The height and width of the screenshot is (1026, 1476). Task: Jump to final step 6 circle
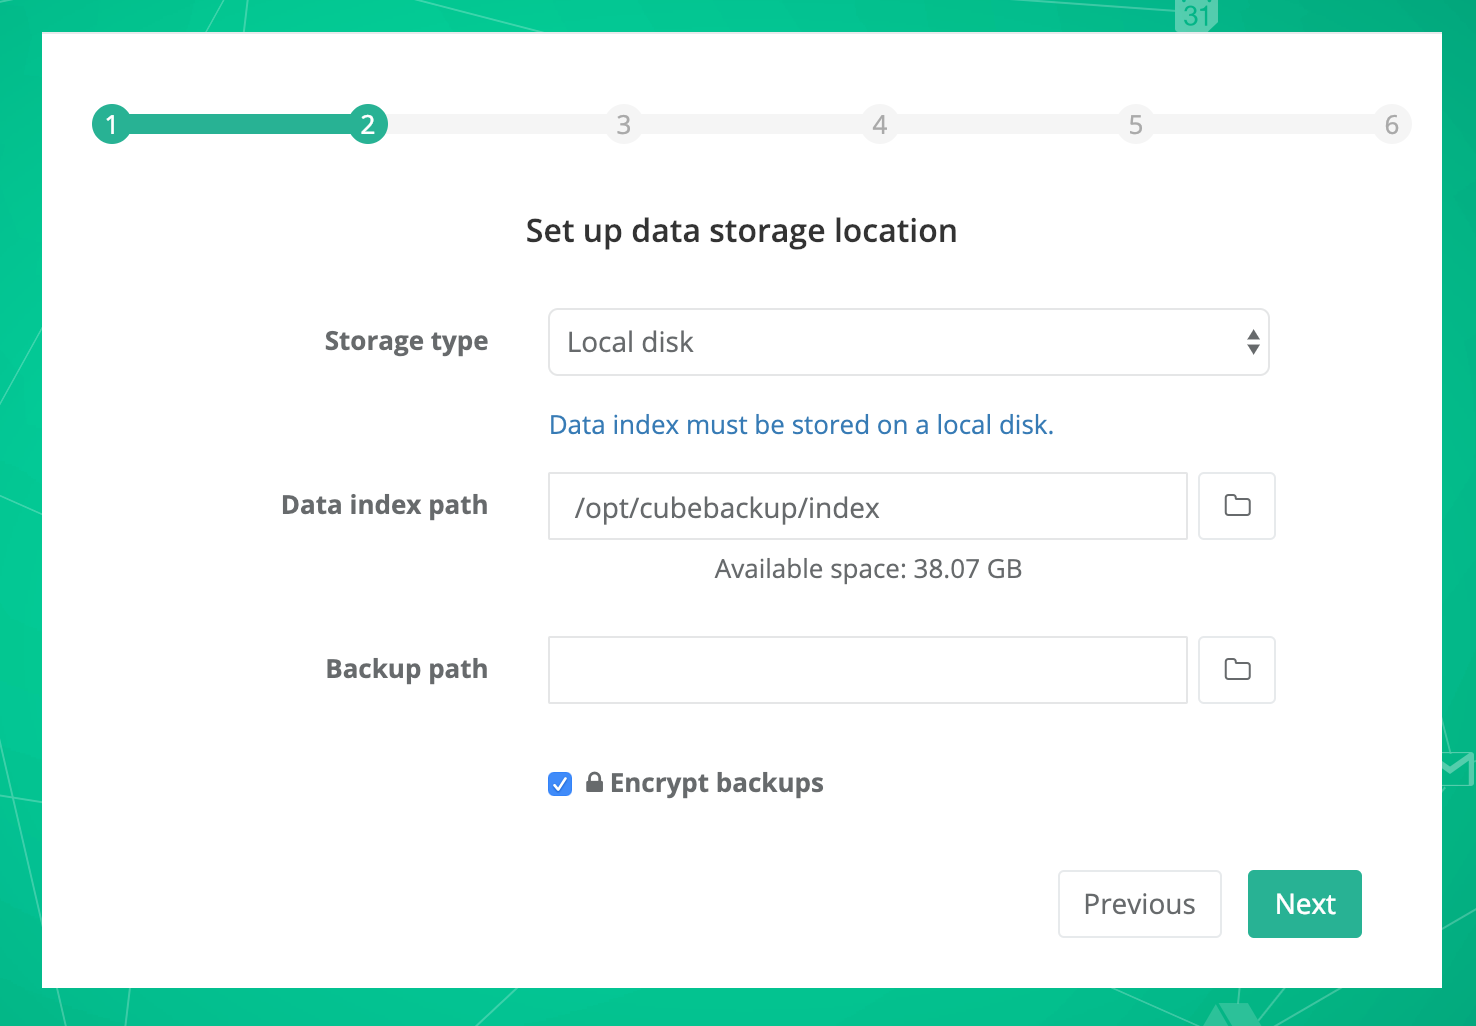tap(1391, 124)
